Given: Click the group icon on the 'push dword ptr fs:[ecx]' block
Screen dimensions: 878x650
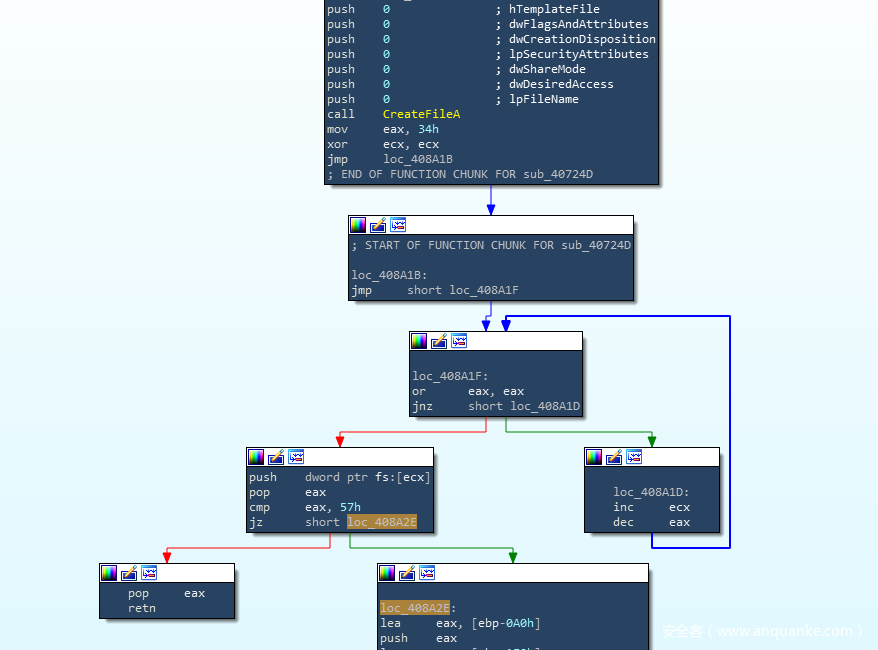Looking at the screenshot, I should 296,457.
